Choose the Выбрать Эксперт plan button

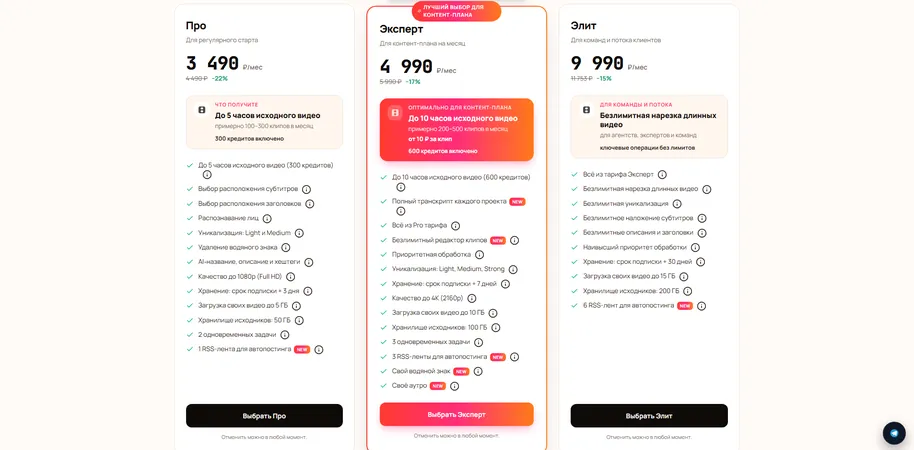point(456,414)
